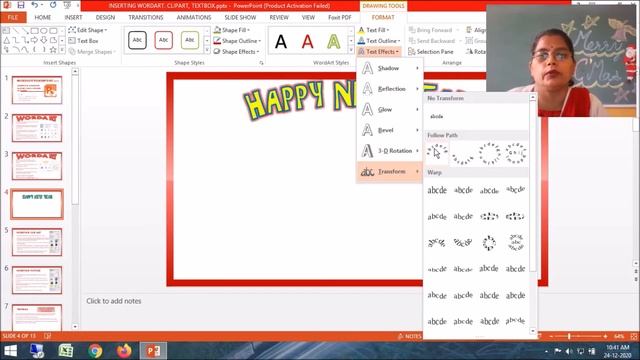This screenshot has height=360, width=640.
Task: Open the Shape Fill dropdown
Action: pyautogui.click(x=231, y=30)
